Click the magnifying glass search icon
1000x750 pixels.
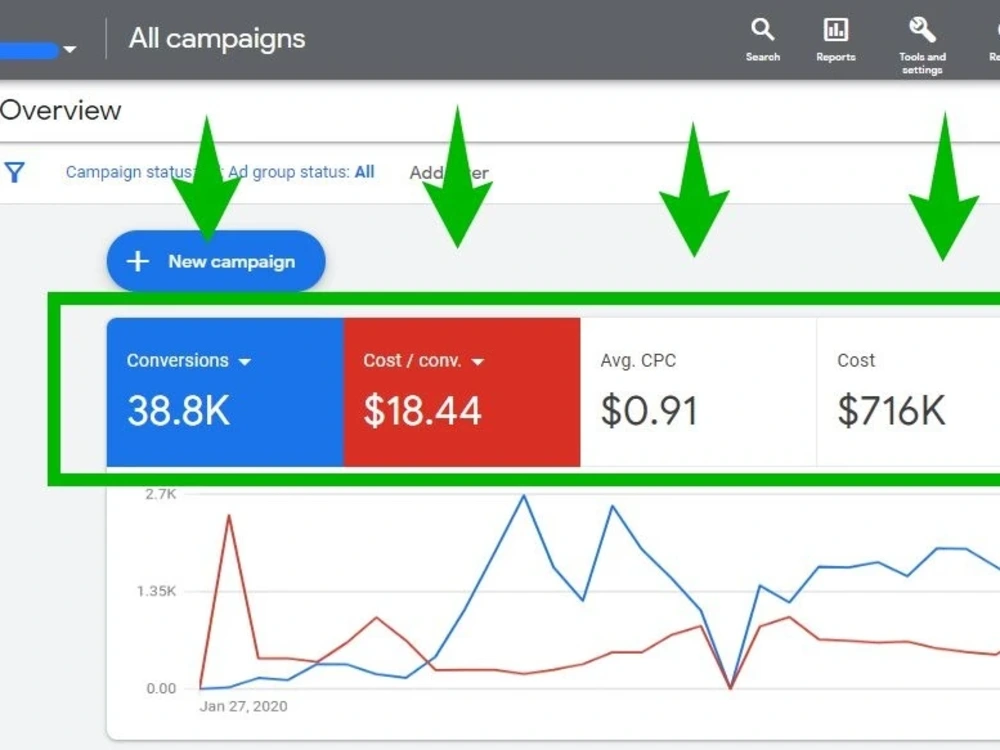[762, 30]
